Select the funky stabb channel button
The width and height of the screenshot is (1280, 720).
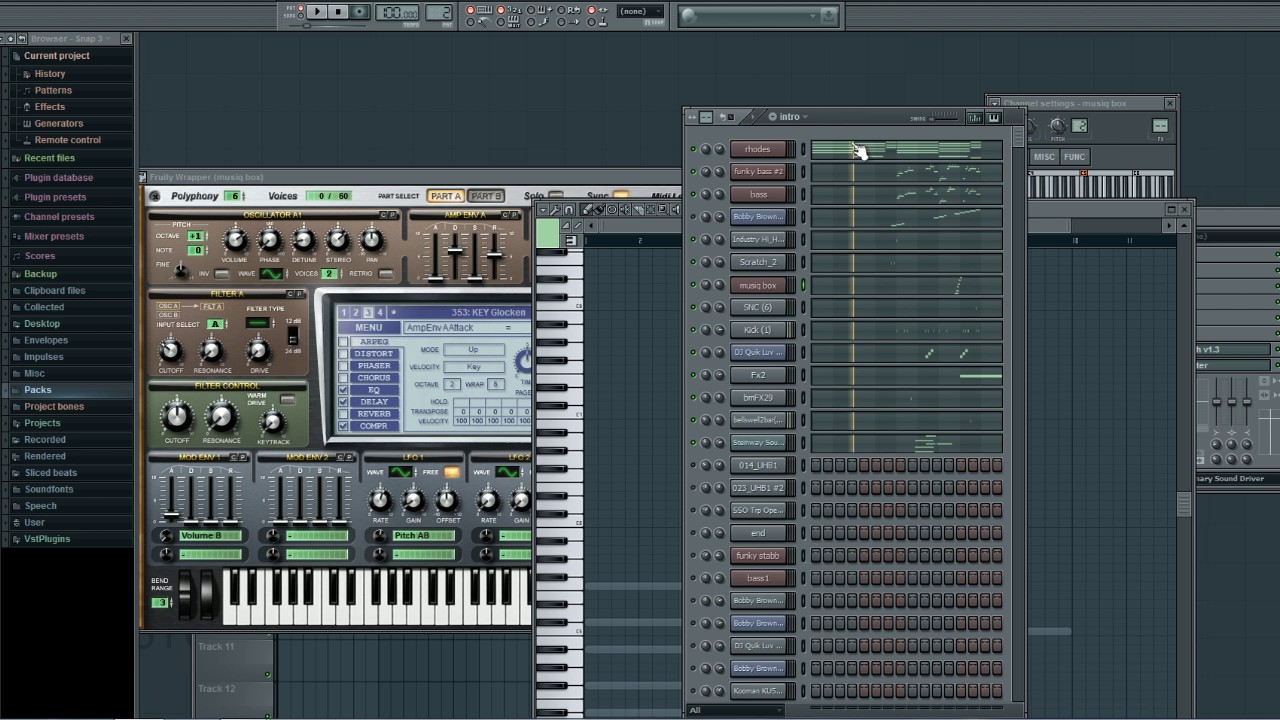(758, 556)
